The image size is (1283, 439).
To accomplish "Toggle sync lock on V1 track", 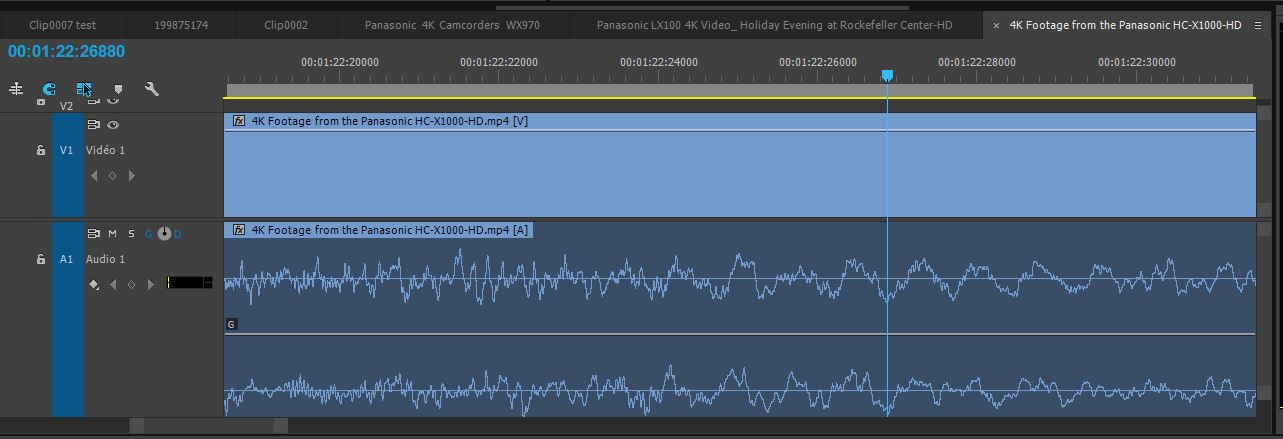I will pyautogui.click(x=94, y=125).
